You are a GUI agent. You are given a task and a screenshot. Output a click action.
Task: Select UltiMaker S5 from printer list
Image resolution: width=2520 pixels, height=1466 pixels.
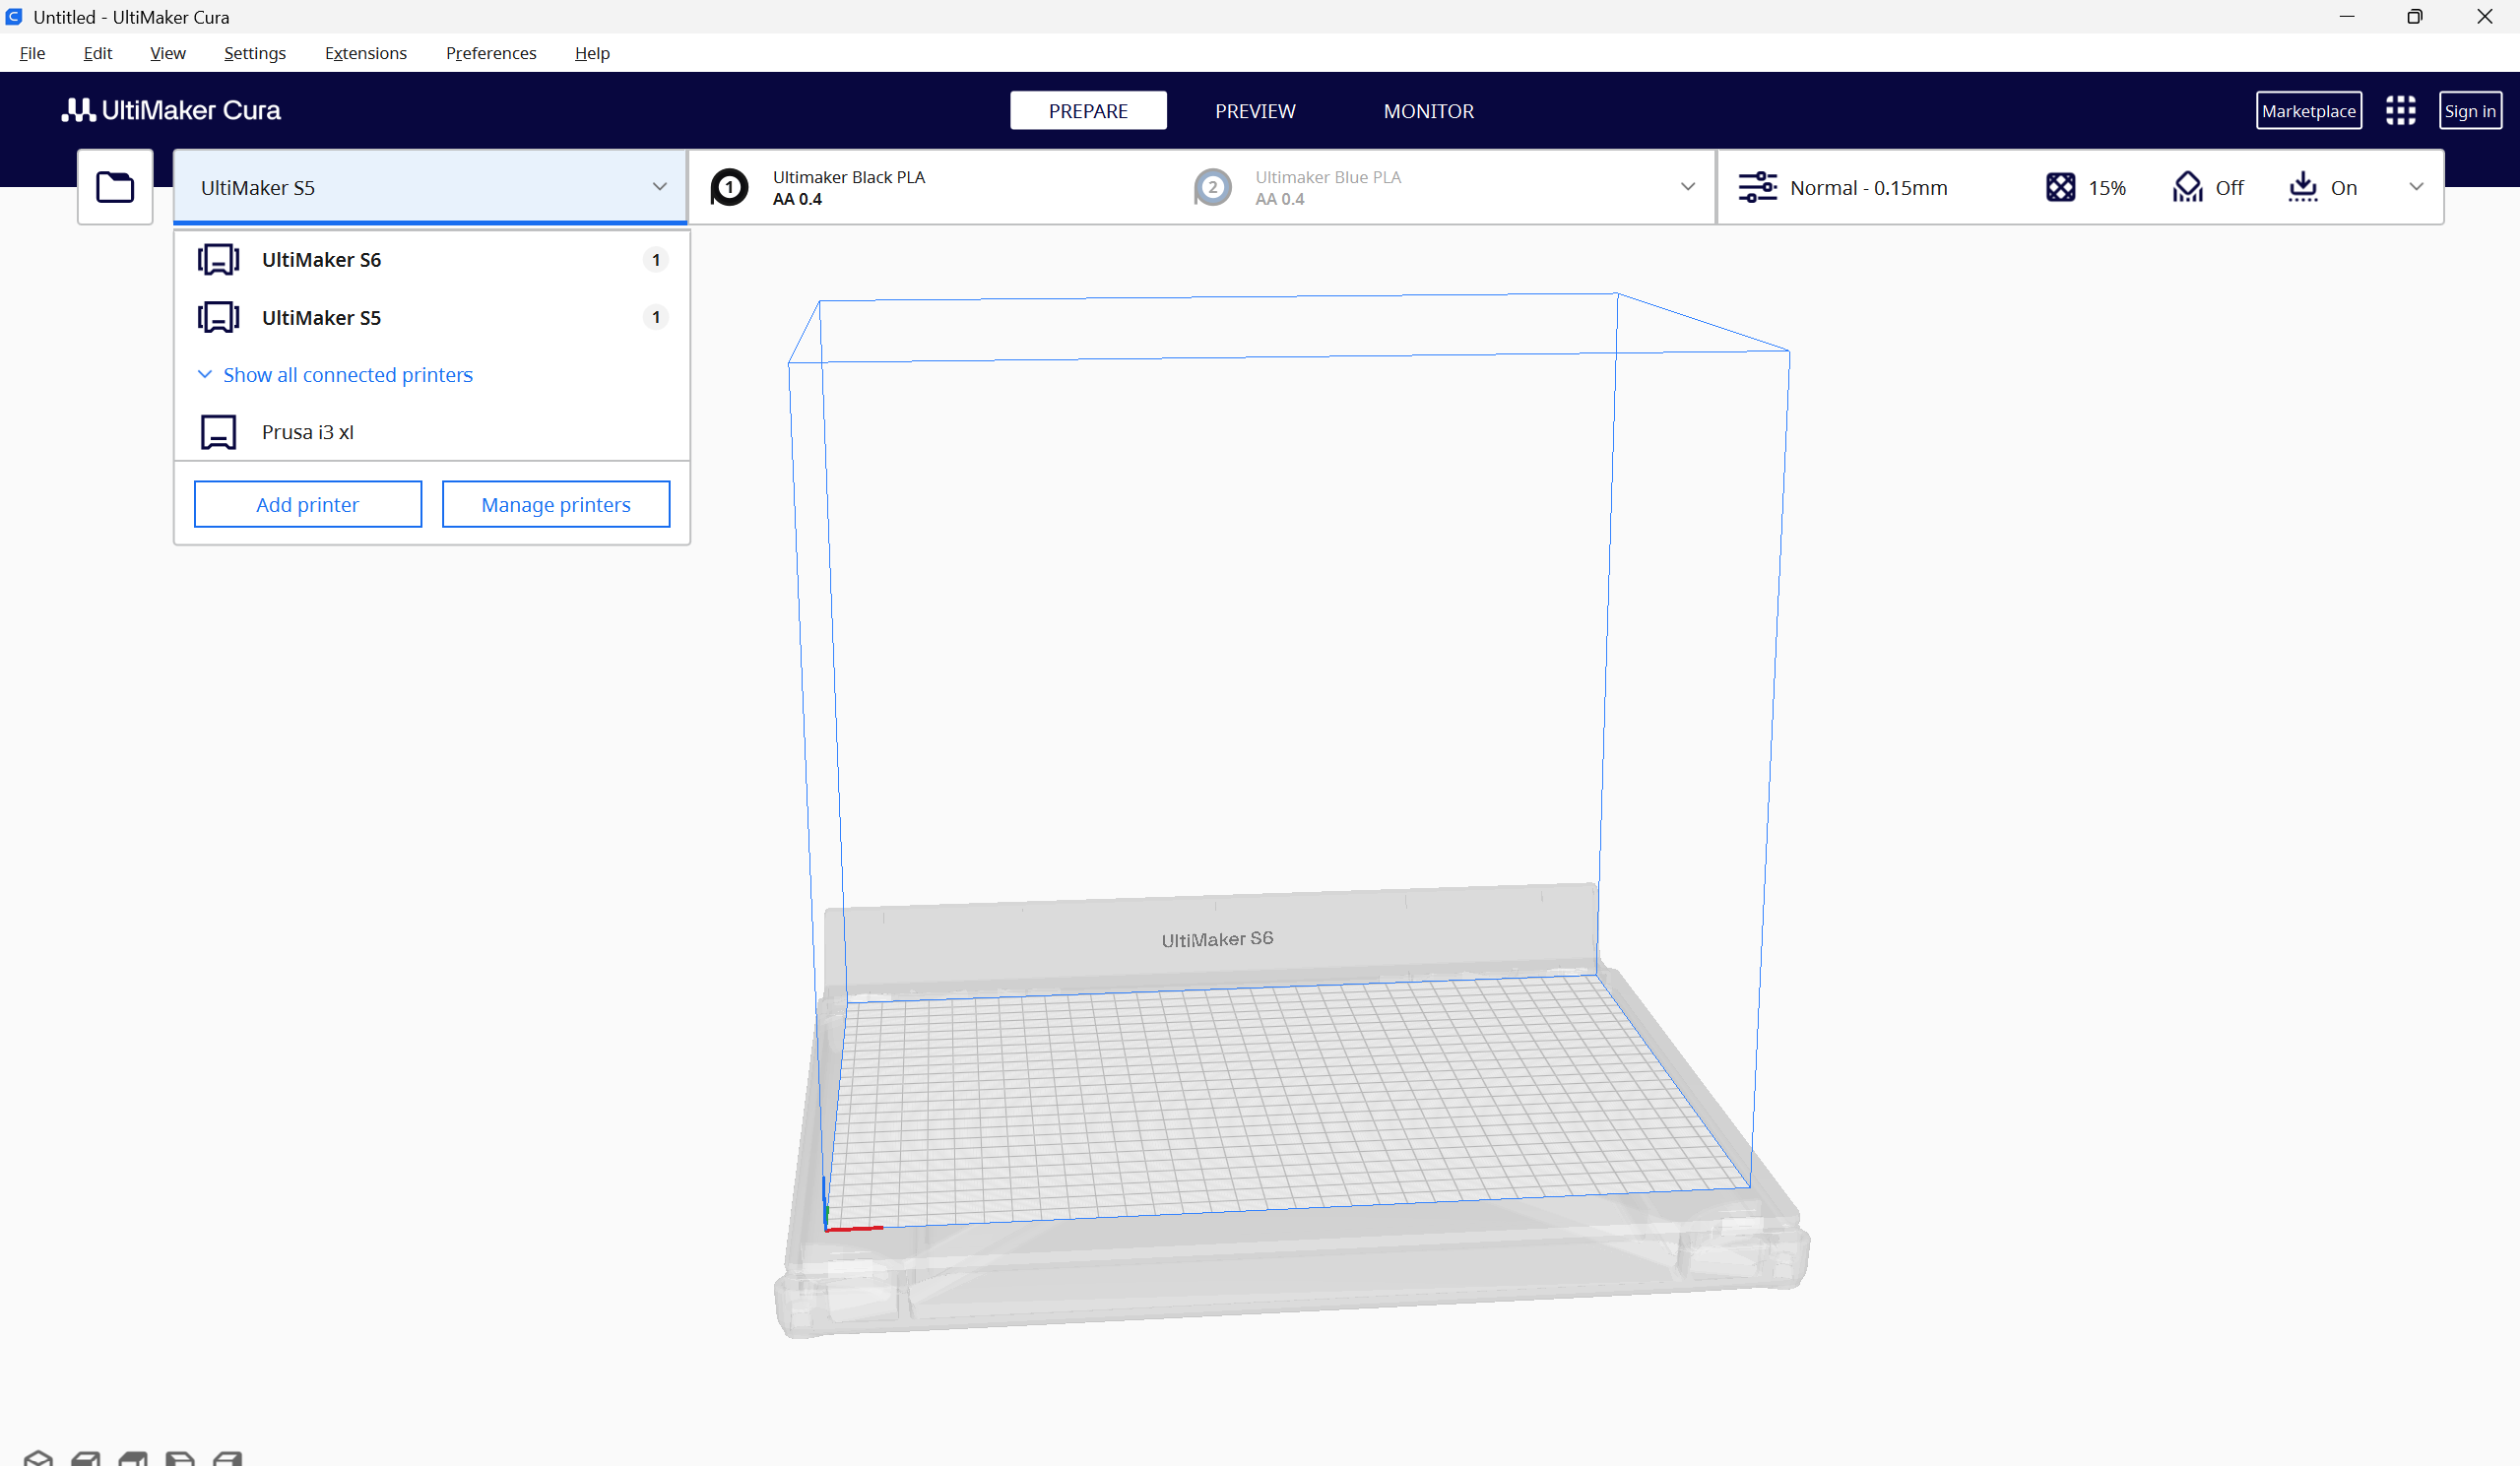click(432, 318)
